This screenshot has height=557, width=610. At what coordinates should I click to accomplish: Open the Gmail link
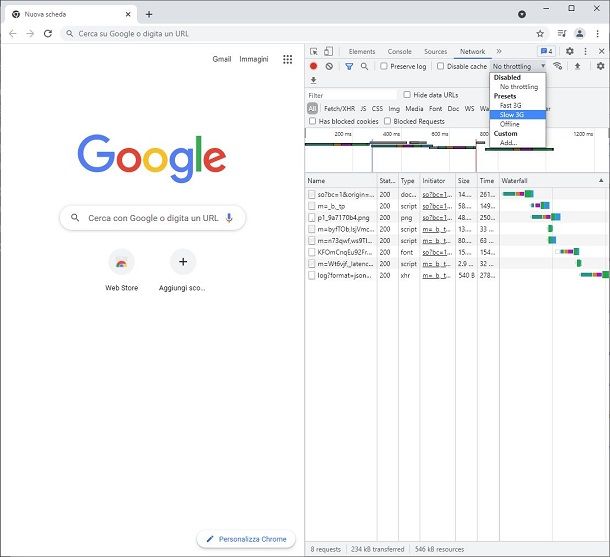click(222, 59)
